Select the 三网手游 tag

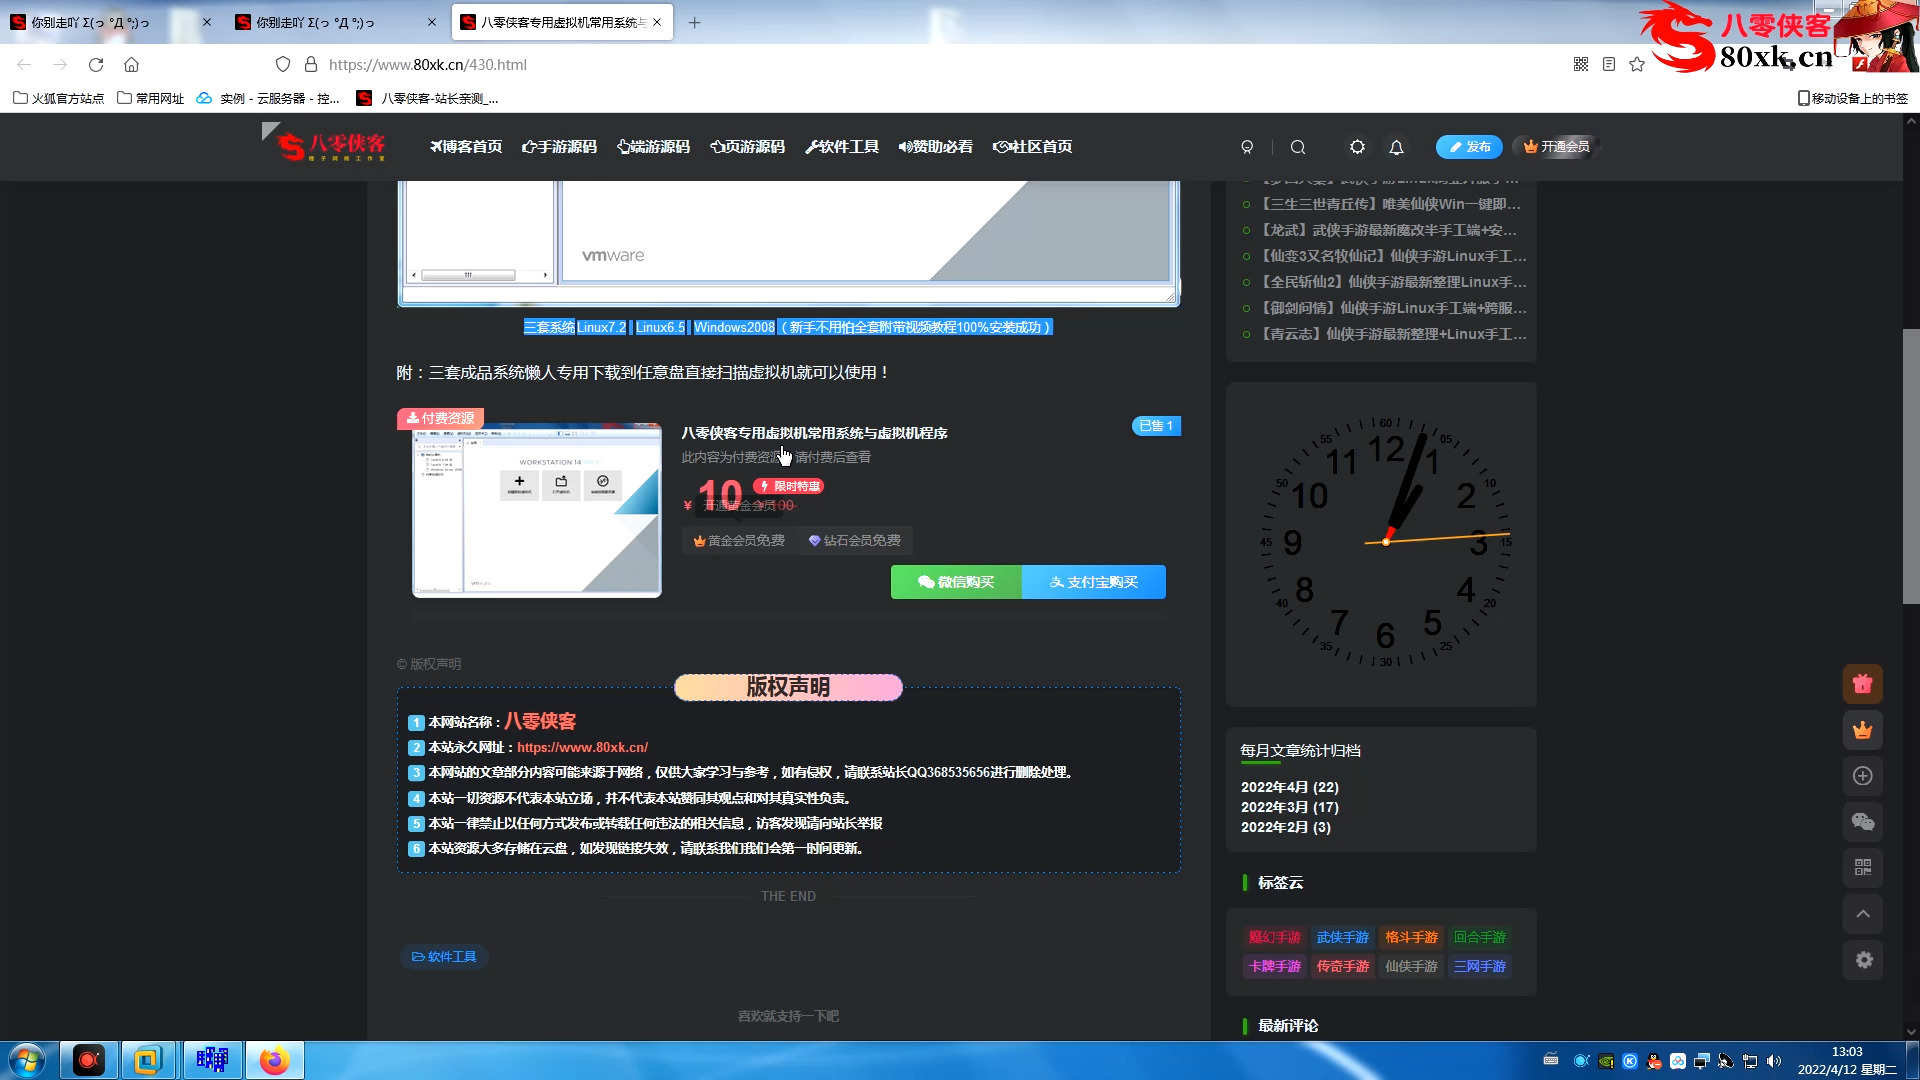[x=1479, y=967]
